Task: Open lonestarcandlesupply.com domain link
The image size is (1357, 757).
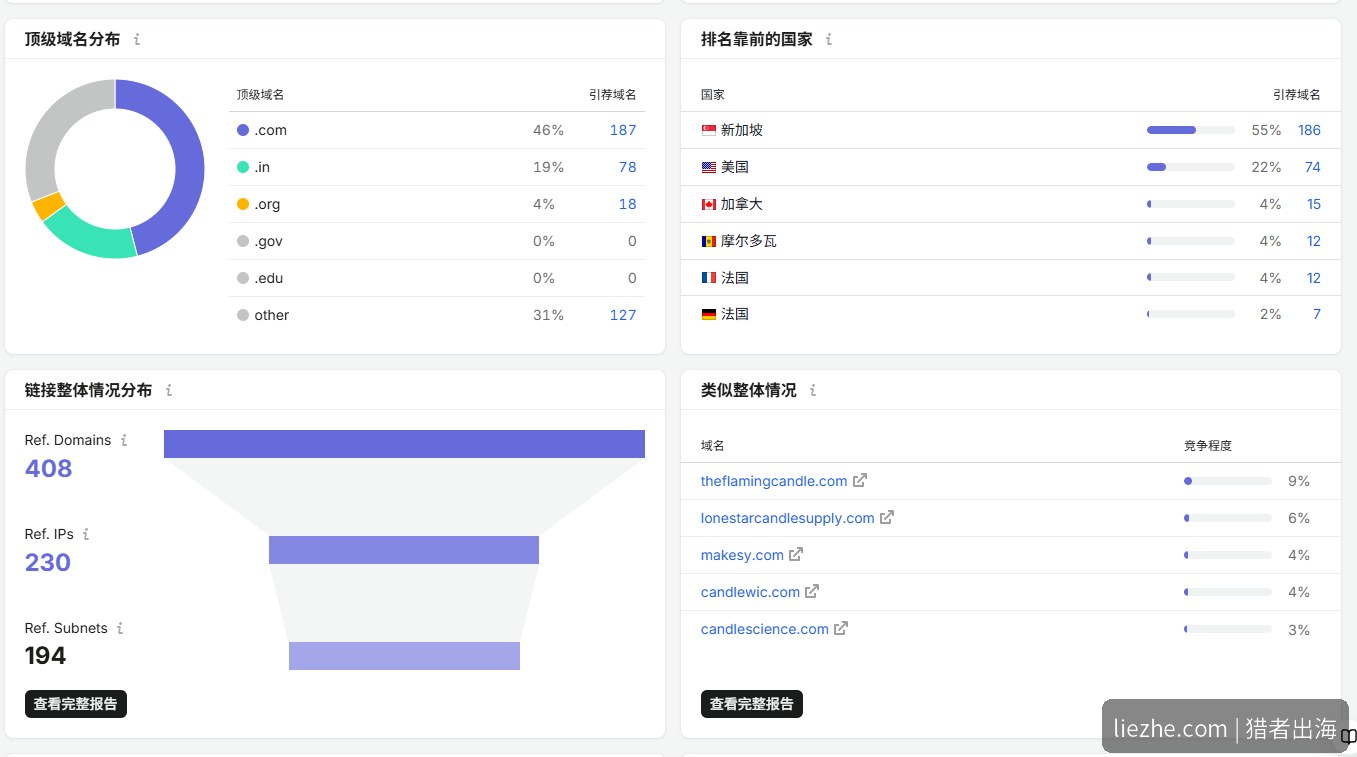Action: pyautogui.click(x=788, y=518)
